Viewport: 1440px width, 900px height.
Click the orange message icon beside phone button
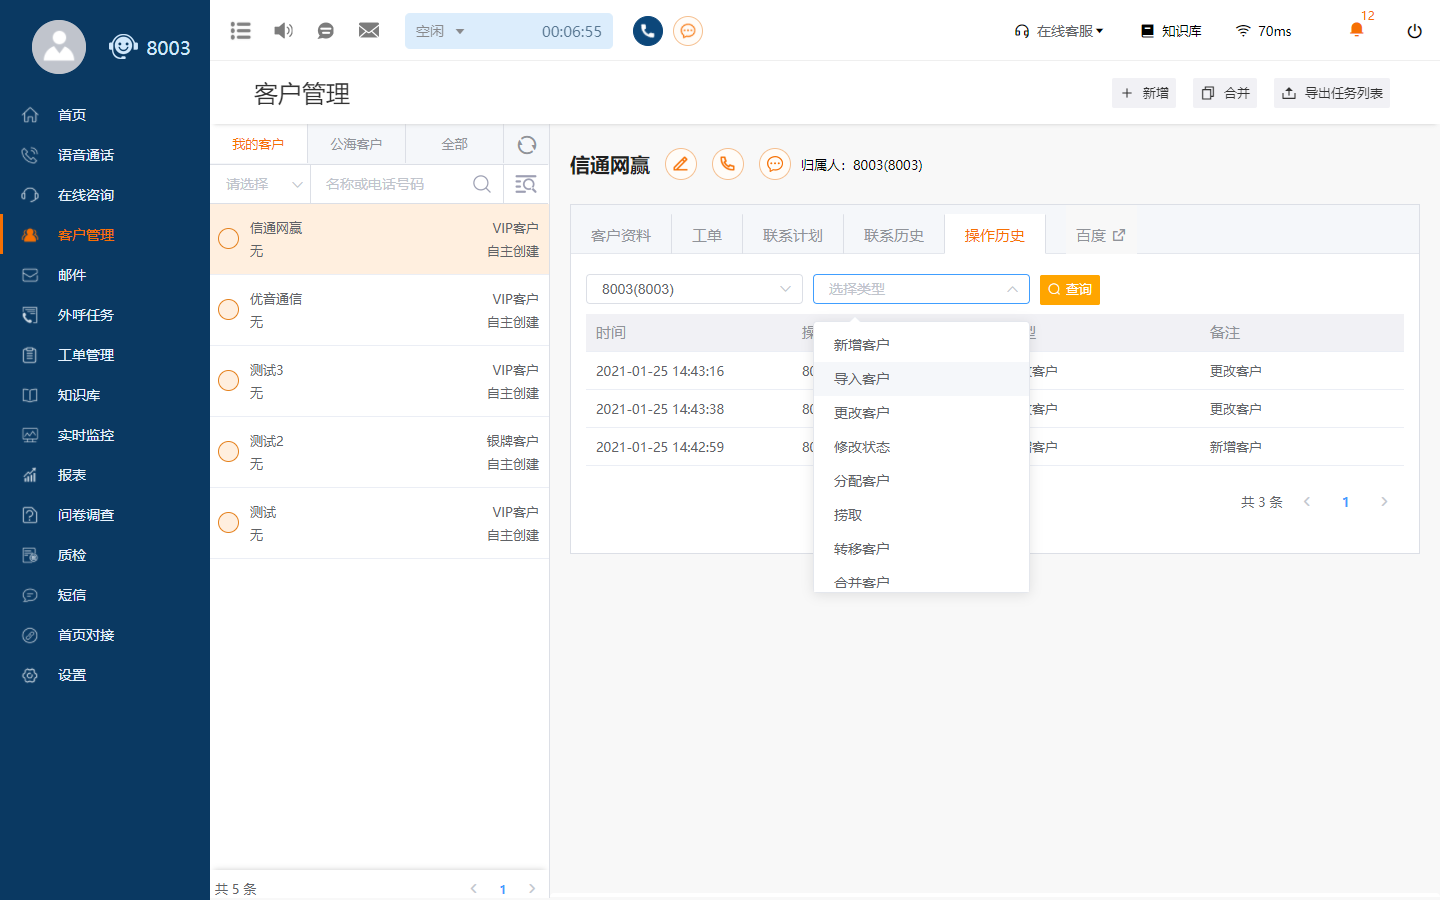click(x=688, y=31)
